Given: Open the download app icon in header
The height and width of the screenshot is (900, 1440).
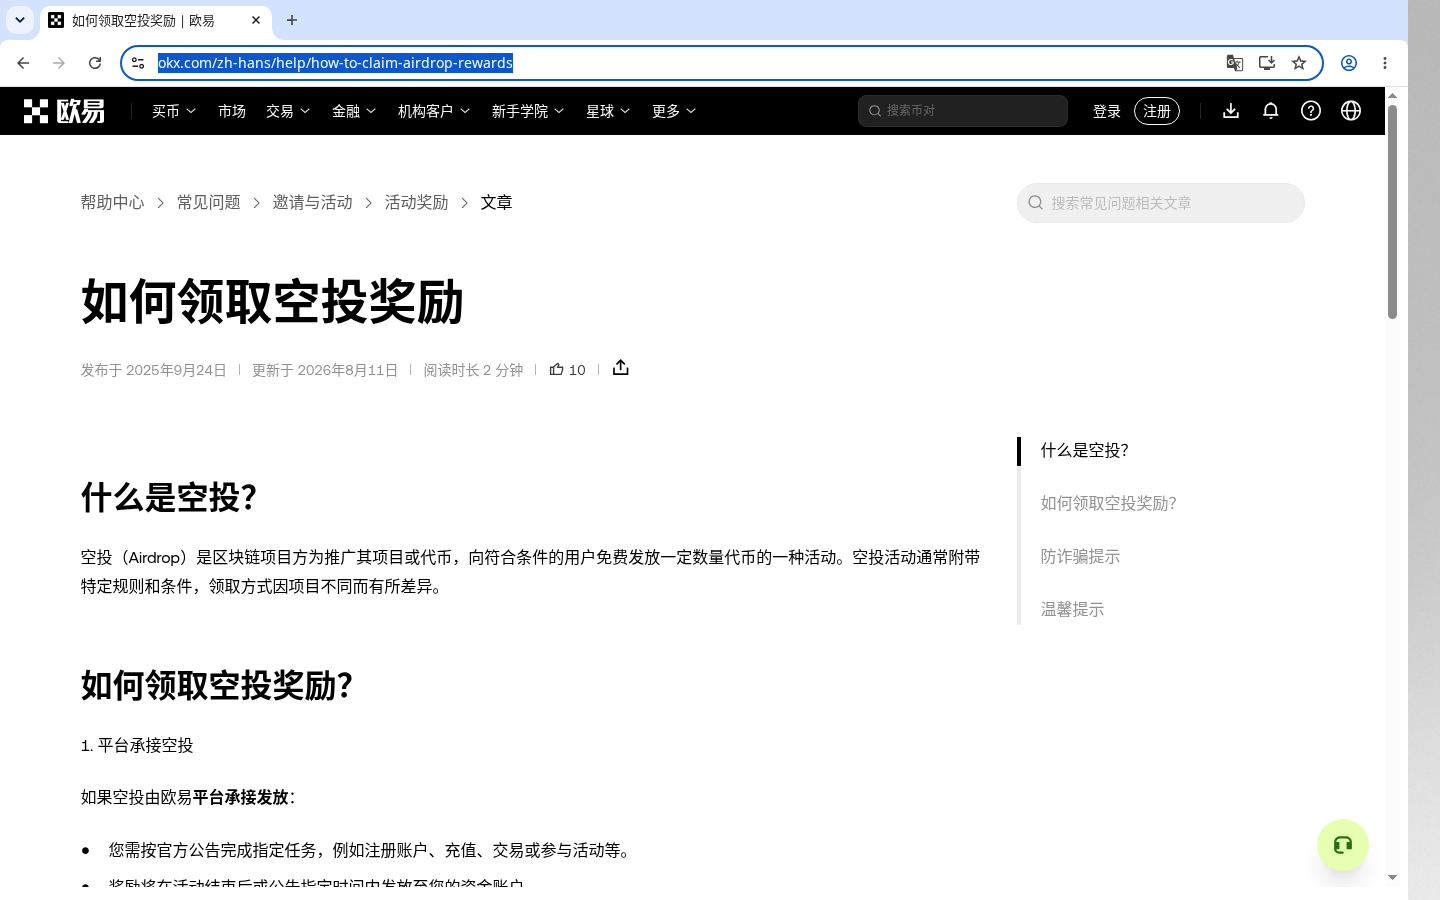Looking at the screenshot, I should pyautogui.click(x=1231, y=111).
